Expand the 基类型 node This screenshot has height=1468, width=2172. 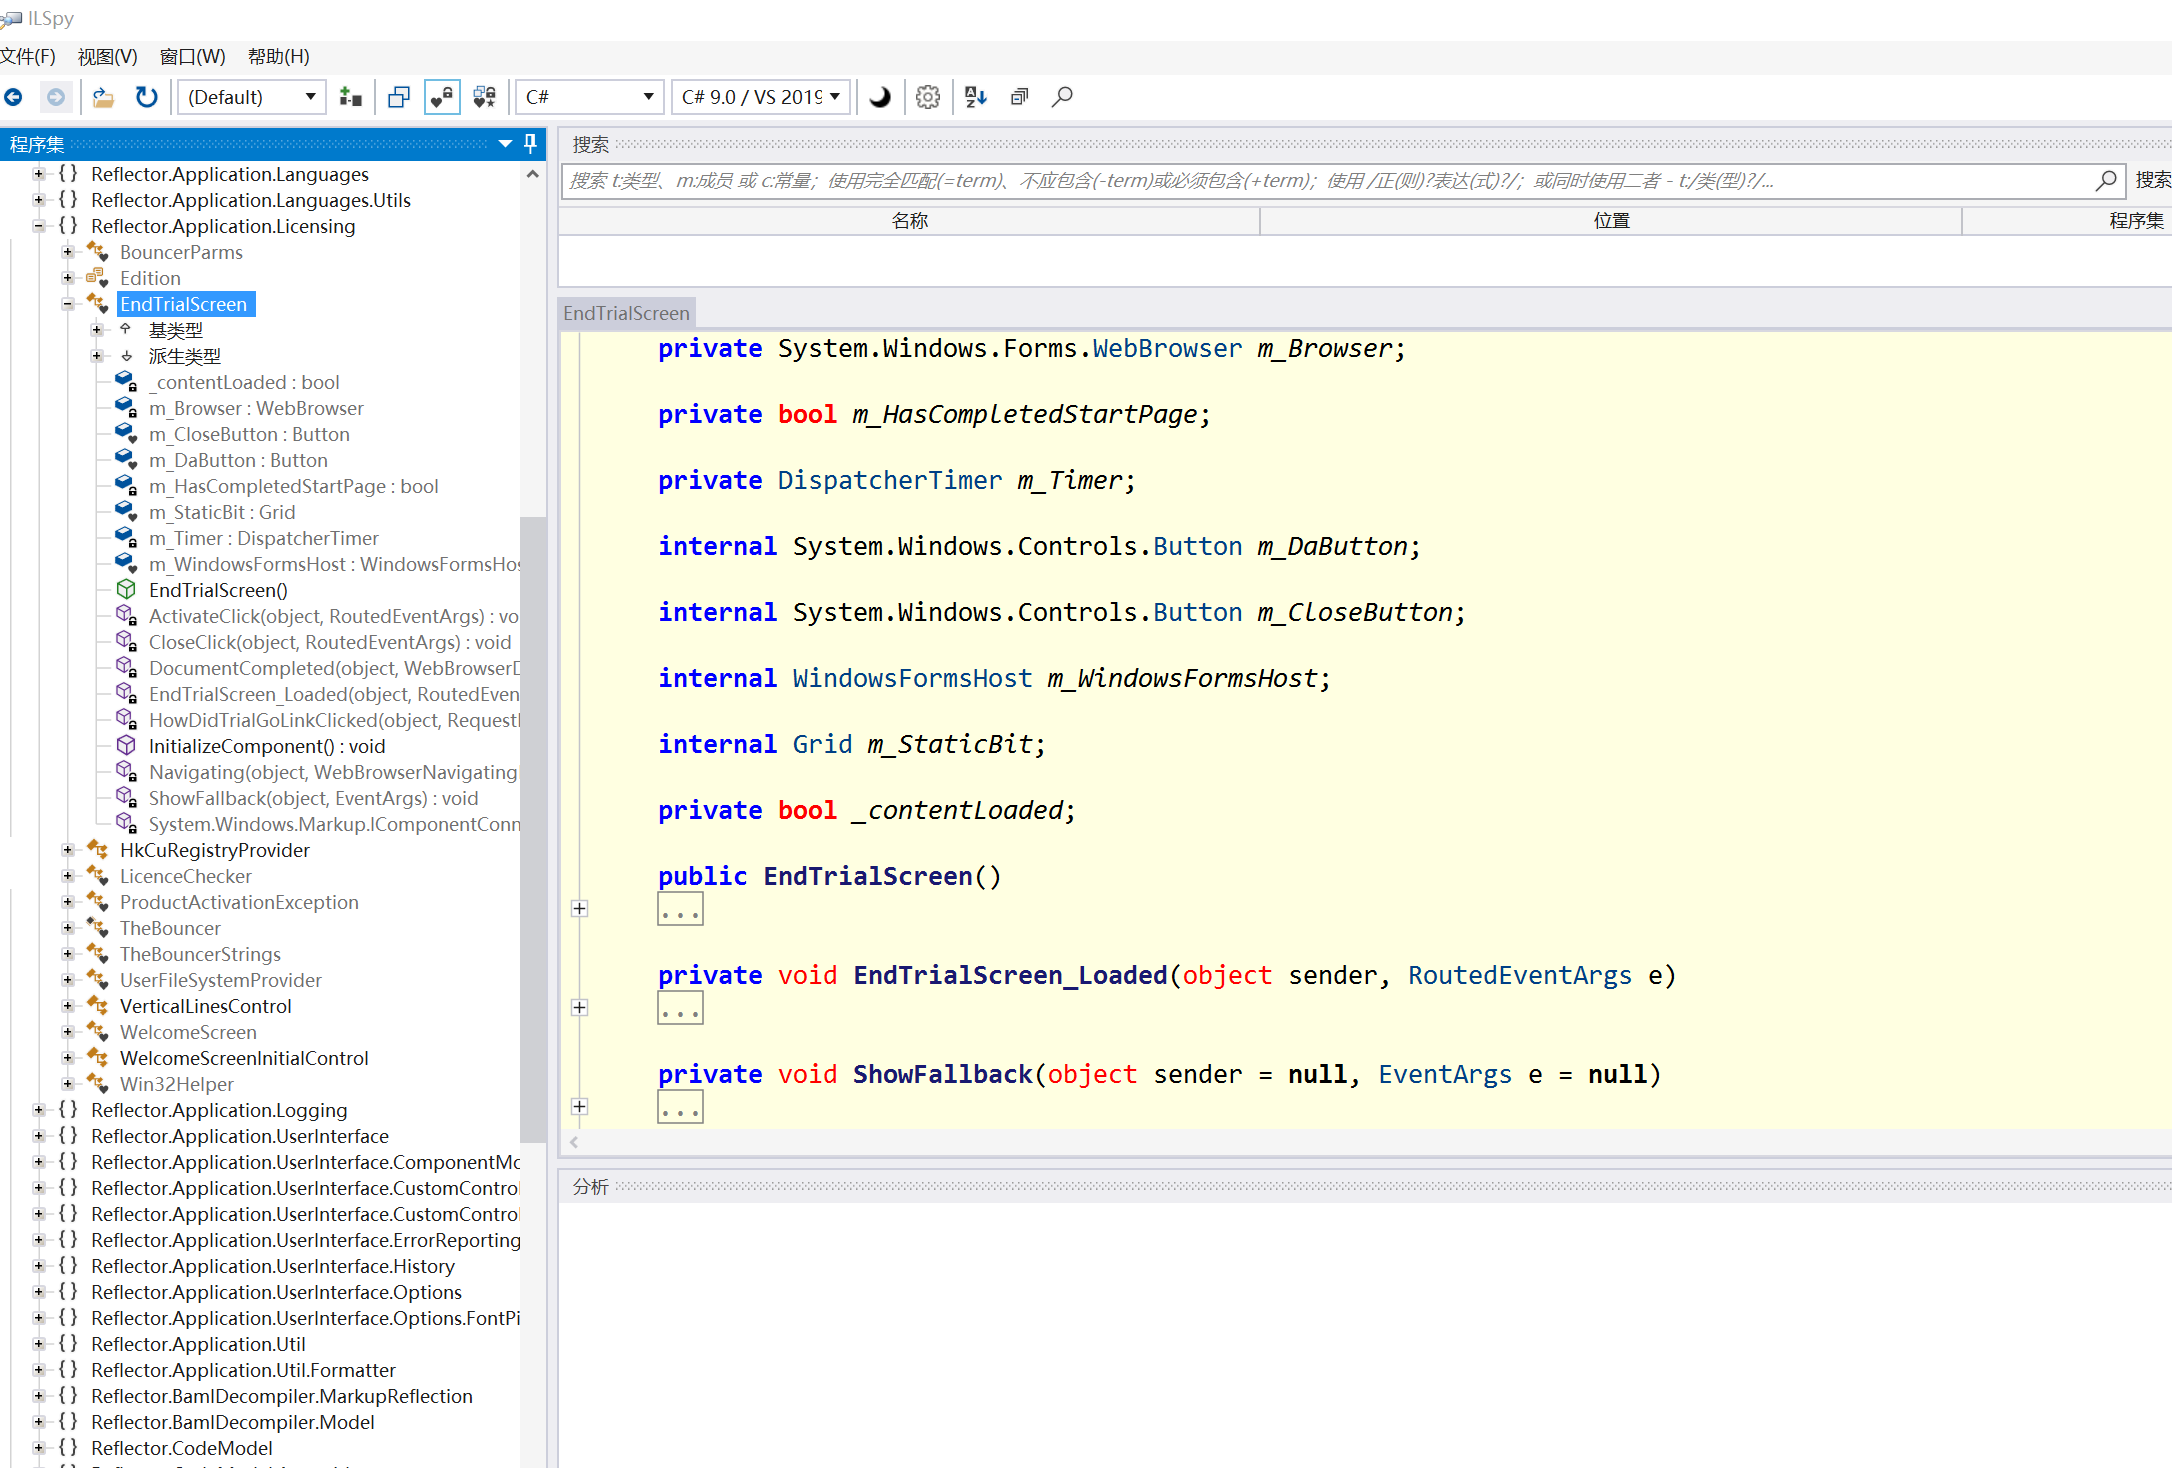click(x=97, y=330)
